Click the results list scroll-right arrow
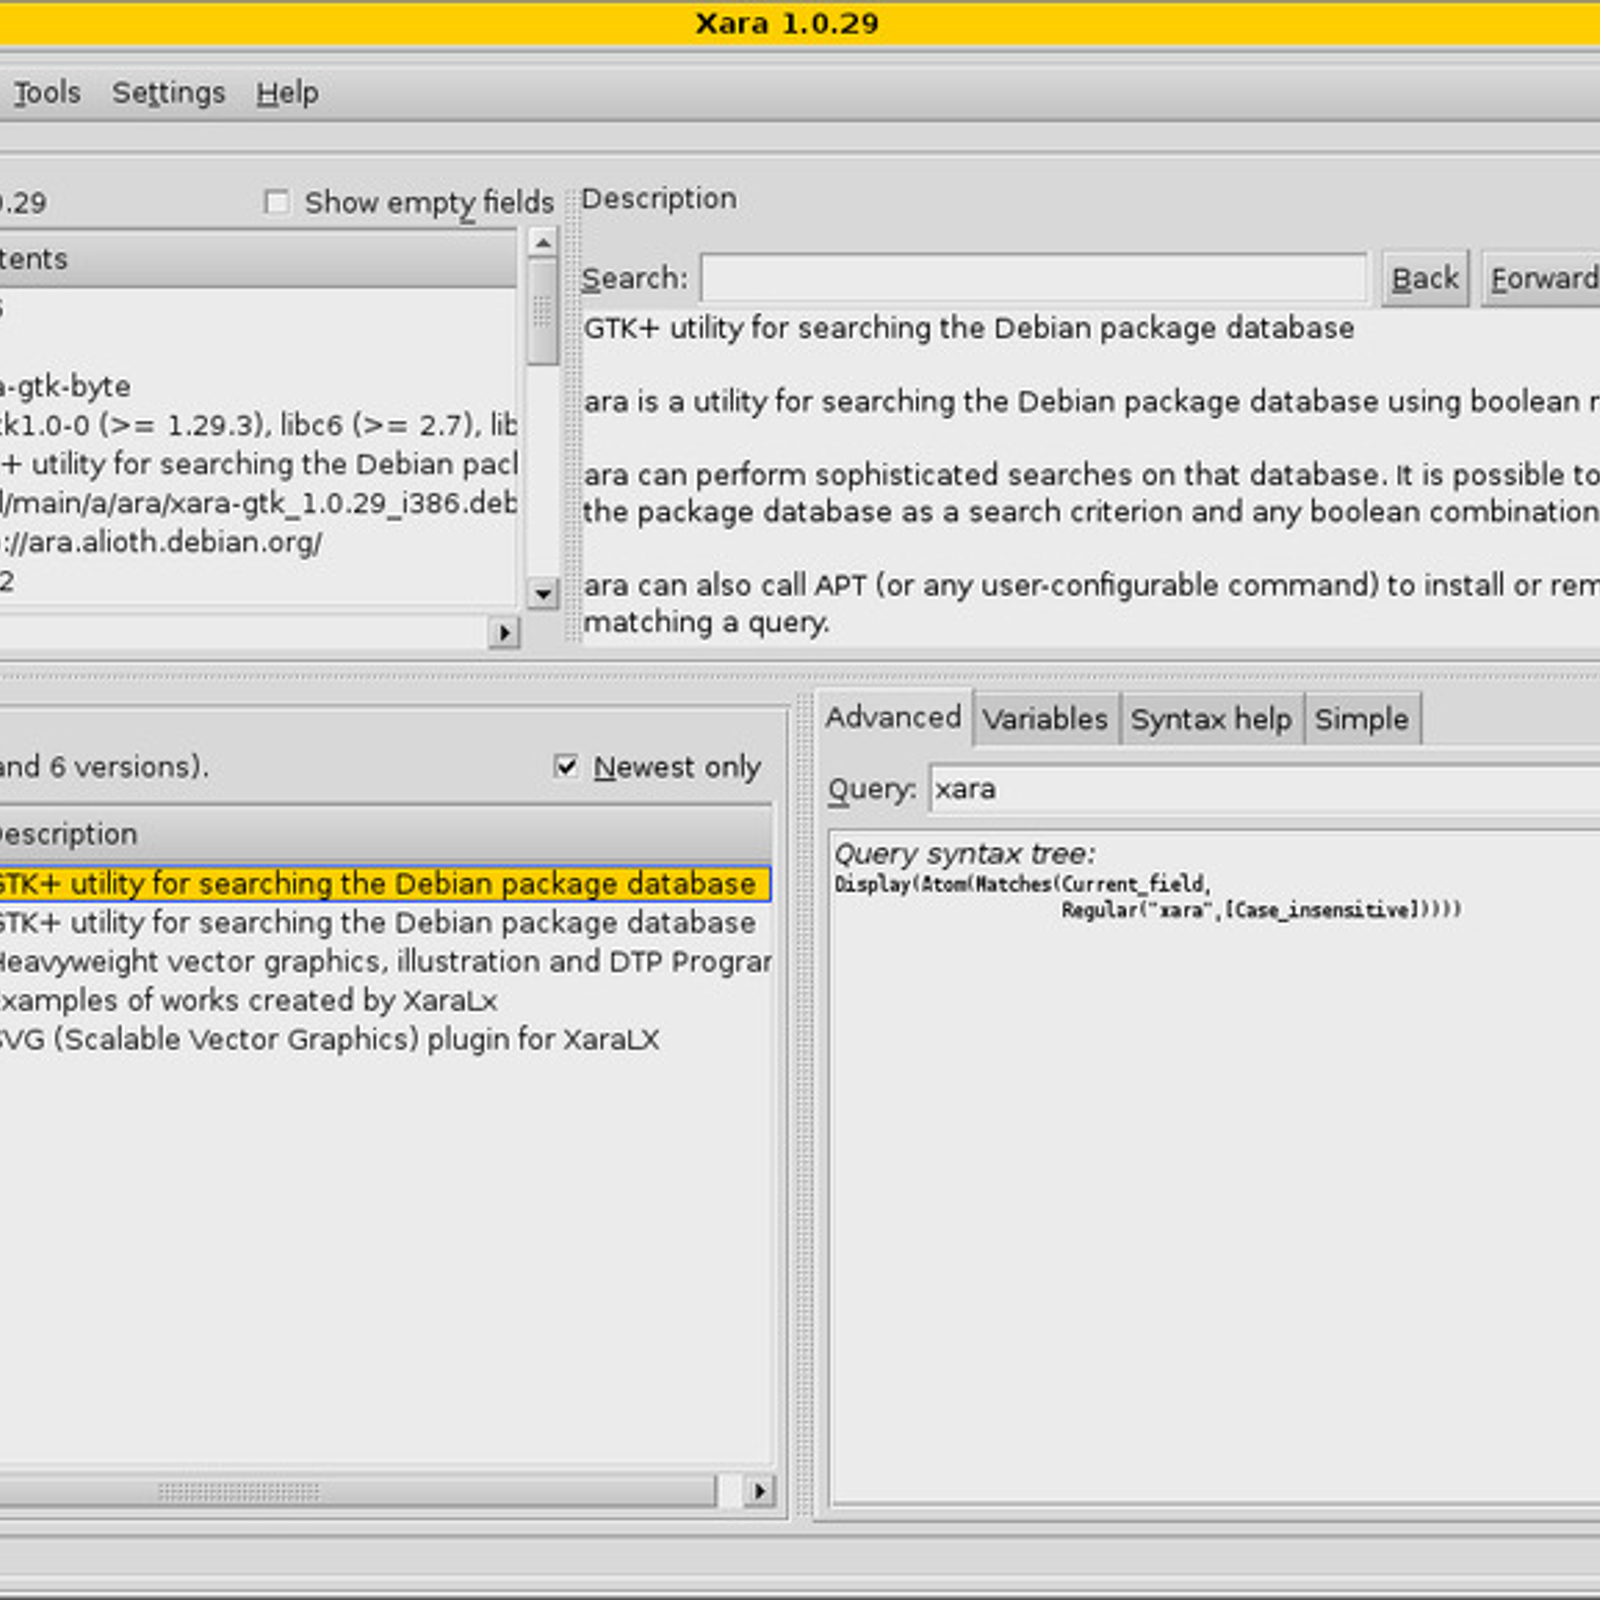The image size is (1600, 1600). click(760, 1491)
